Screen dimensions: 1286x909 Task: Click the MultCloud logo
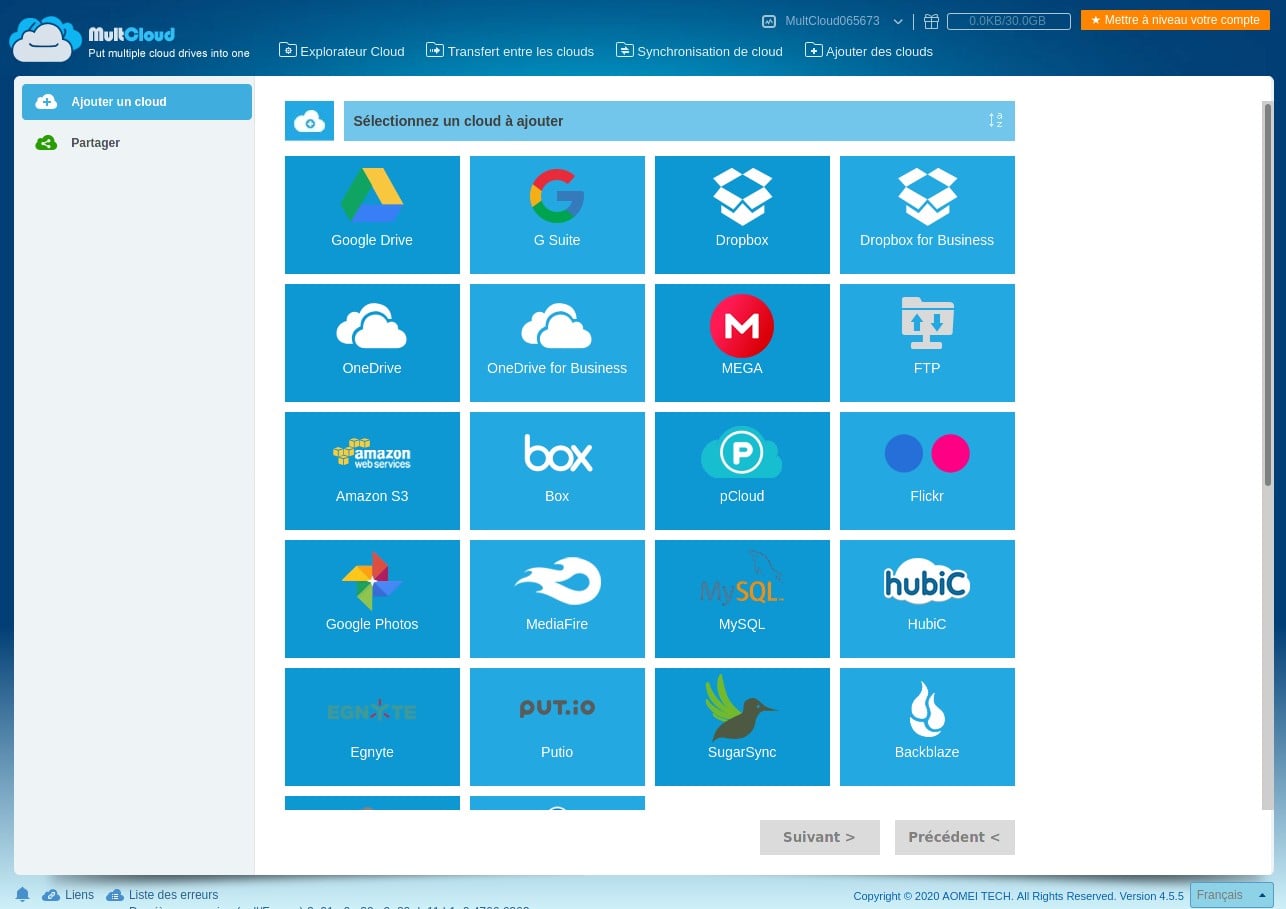pos(130,40)
